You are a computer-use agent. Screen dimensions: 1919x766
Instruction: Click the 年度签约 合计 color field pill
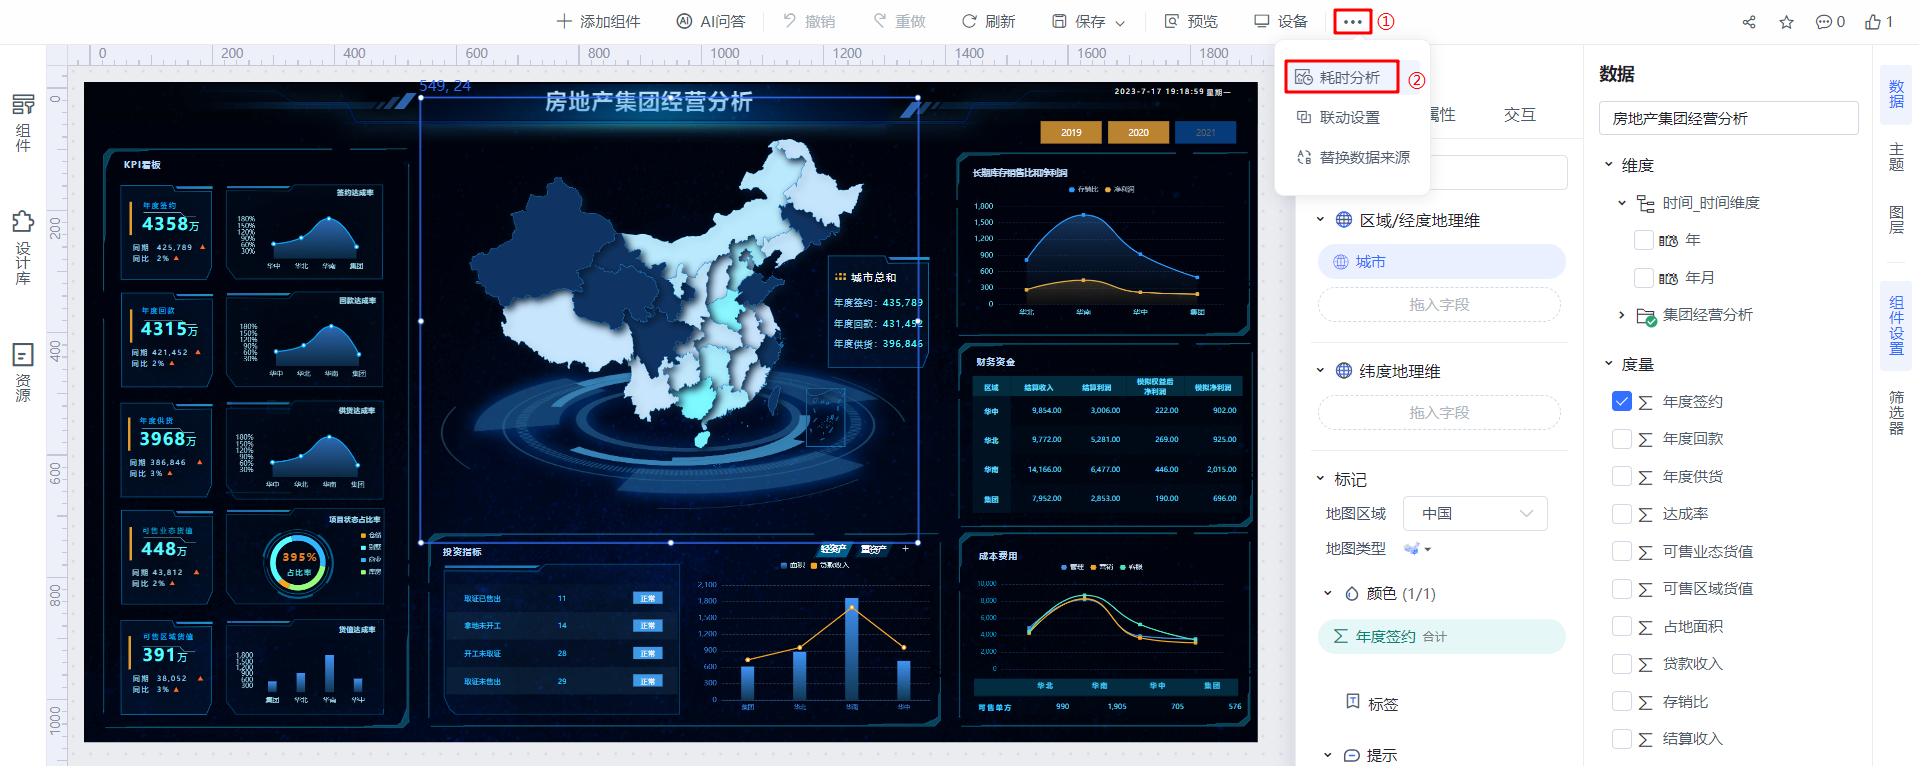1441,636
